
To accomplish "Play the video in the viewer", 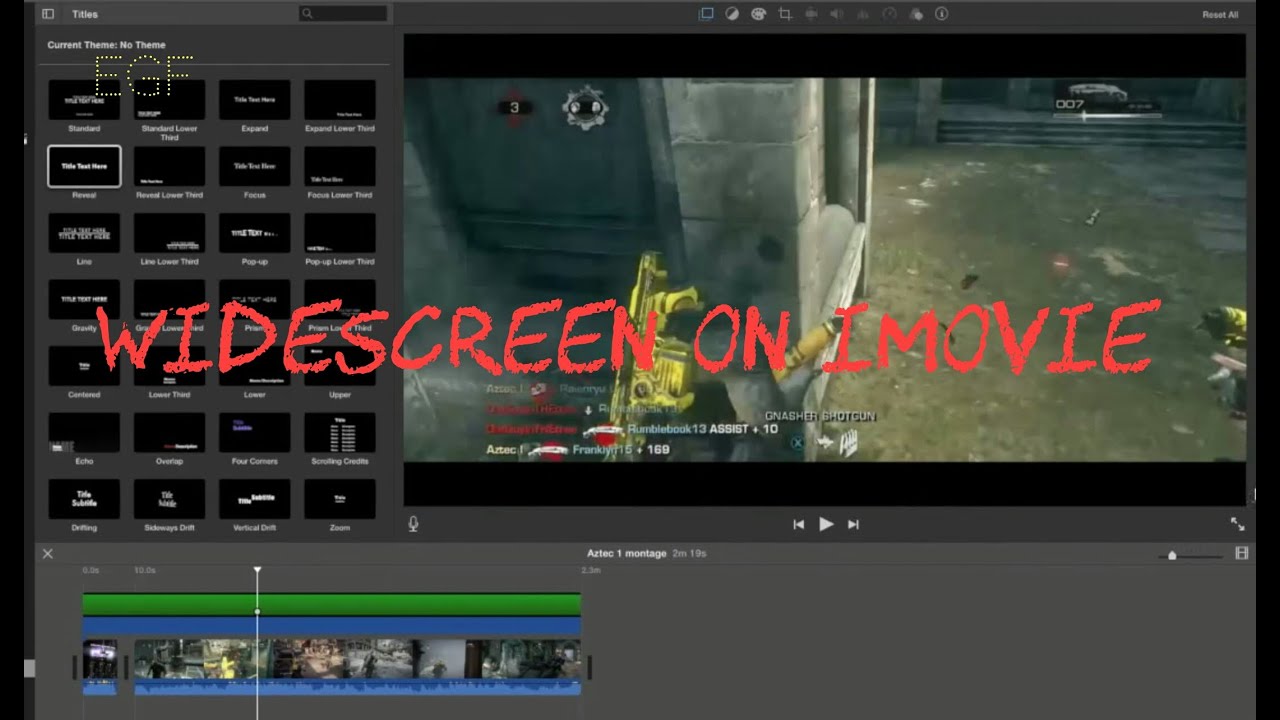I will tap(826, 524).
